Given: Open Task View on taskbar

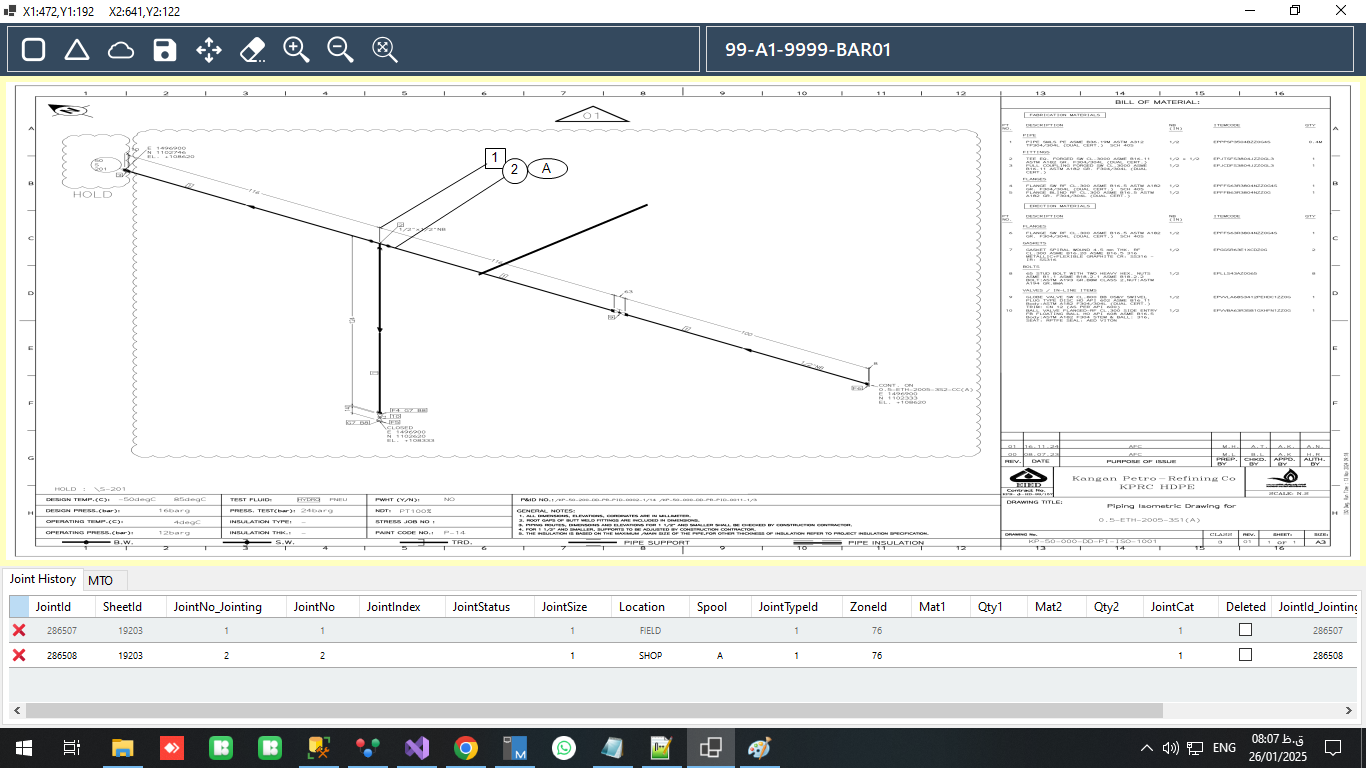Looking at the screenshot, I should click(71, 747).
